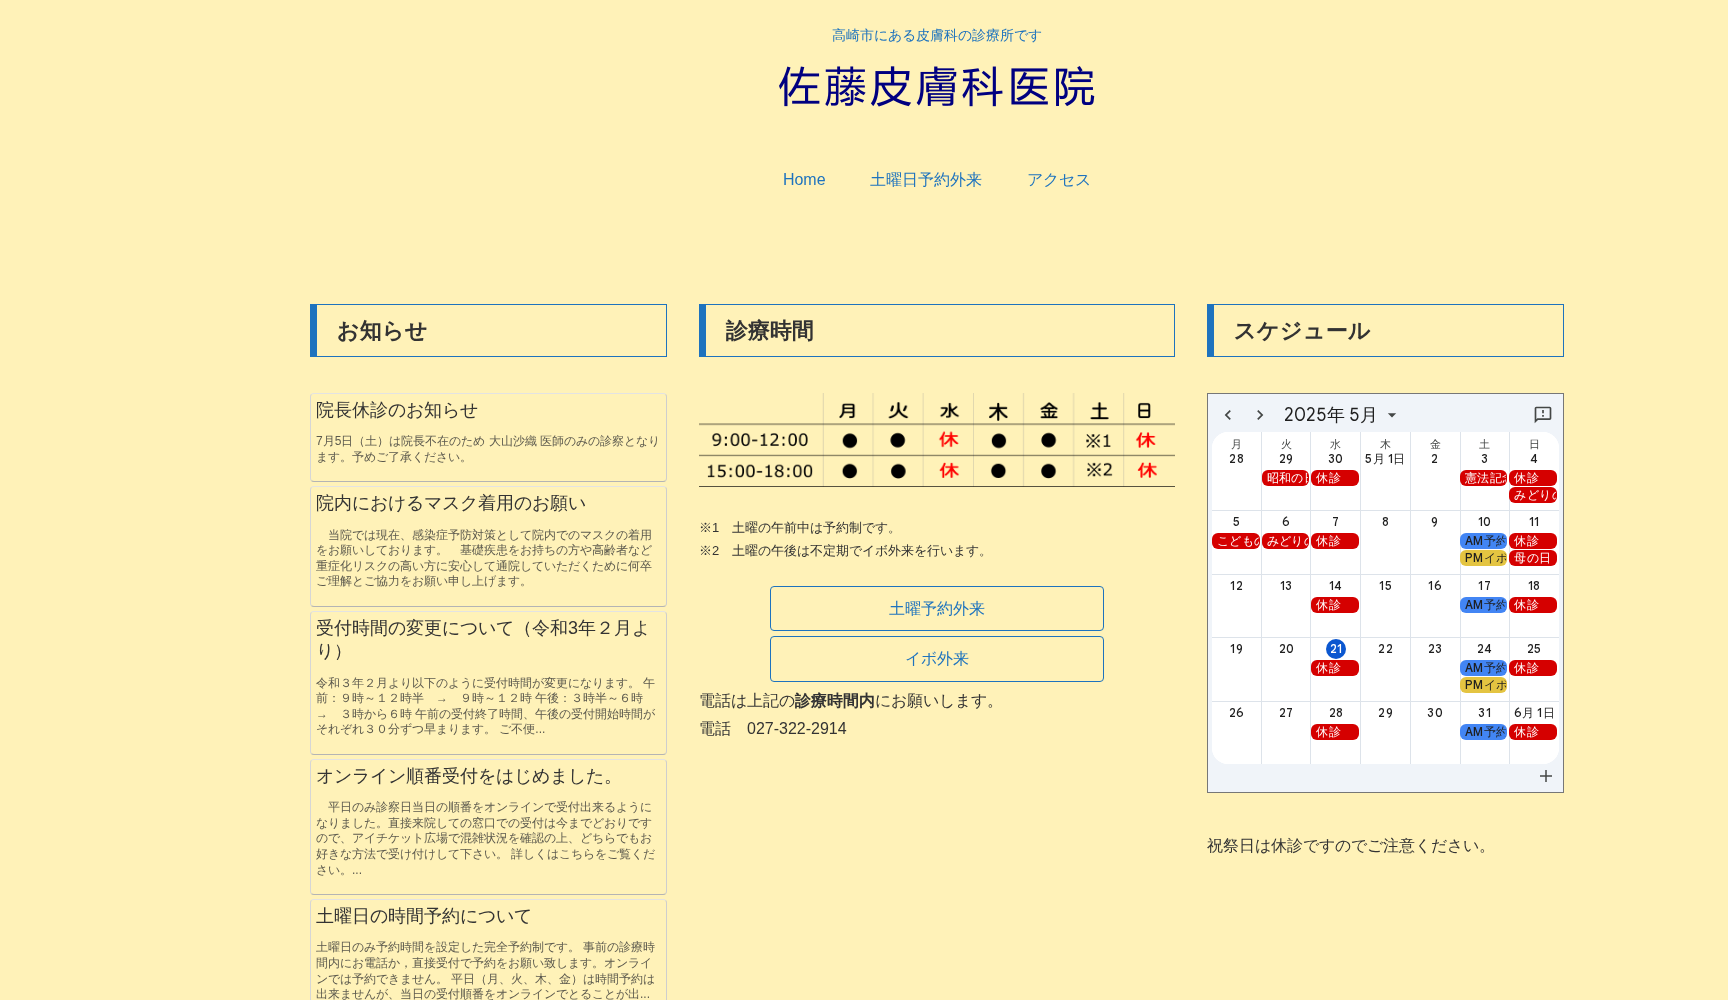Viewport: 1728px width, 1000px height.
Task: Go to next month in calendar
Action: pos(1260,415)
